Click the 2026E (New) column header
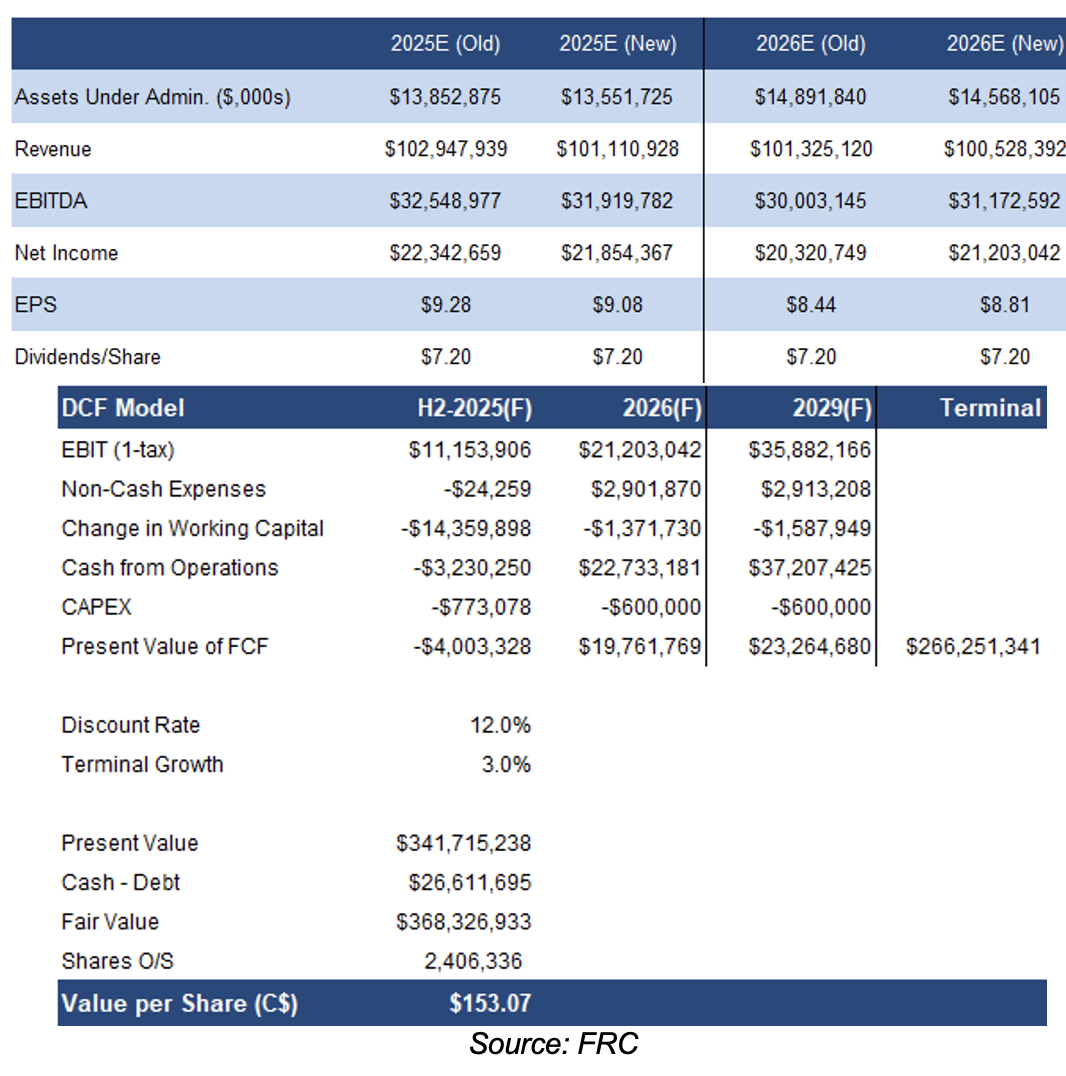The image size is (1066, 1076). click(1005, 43)
